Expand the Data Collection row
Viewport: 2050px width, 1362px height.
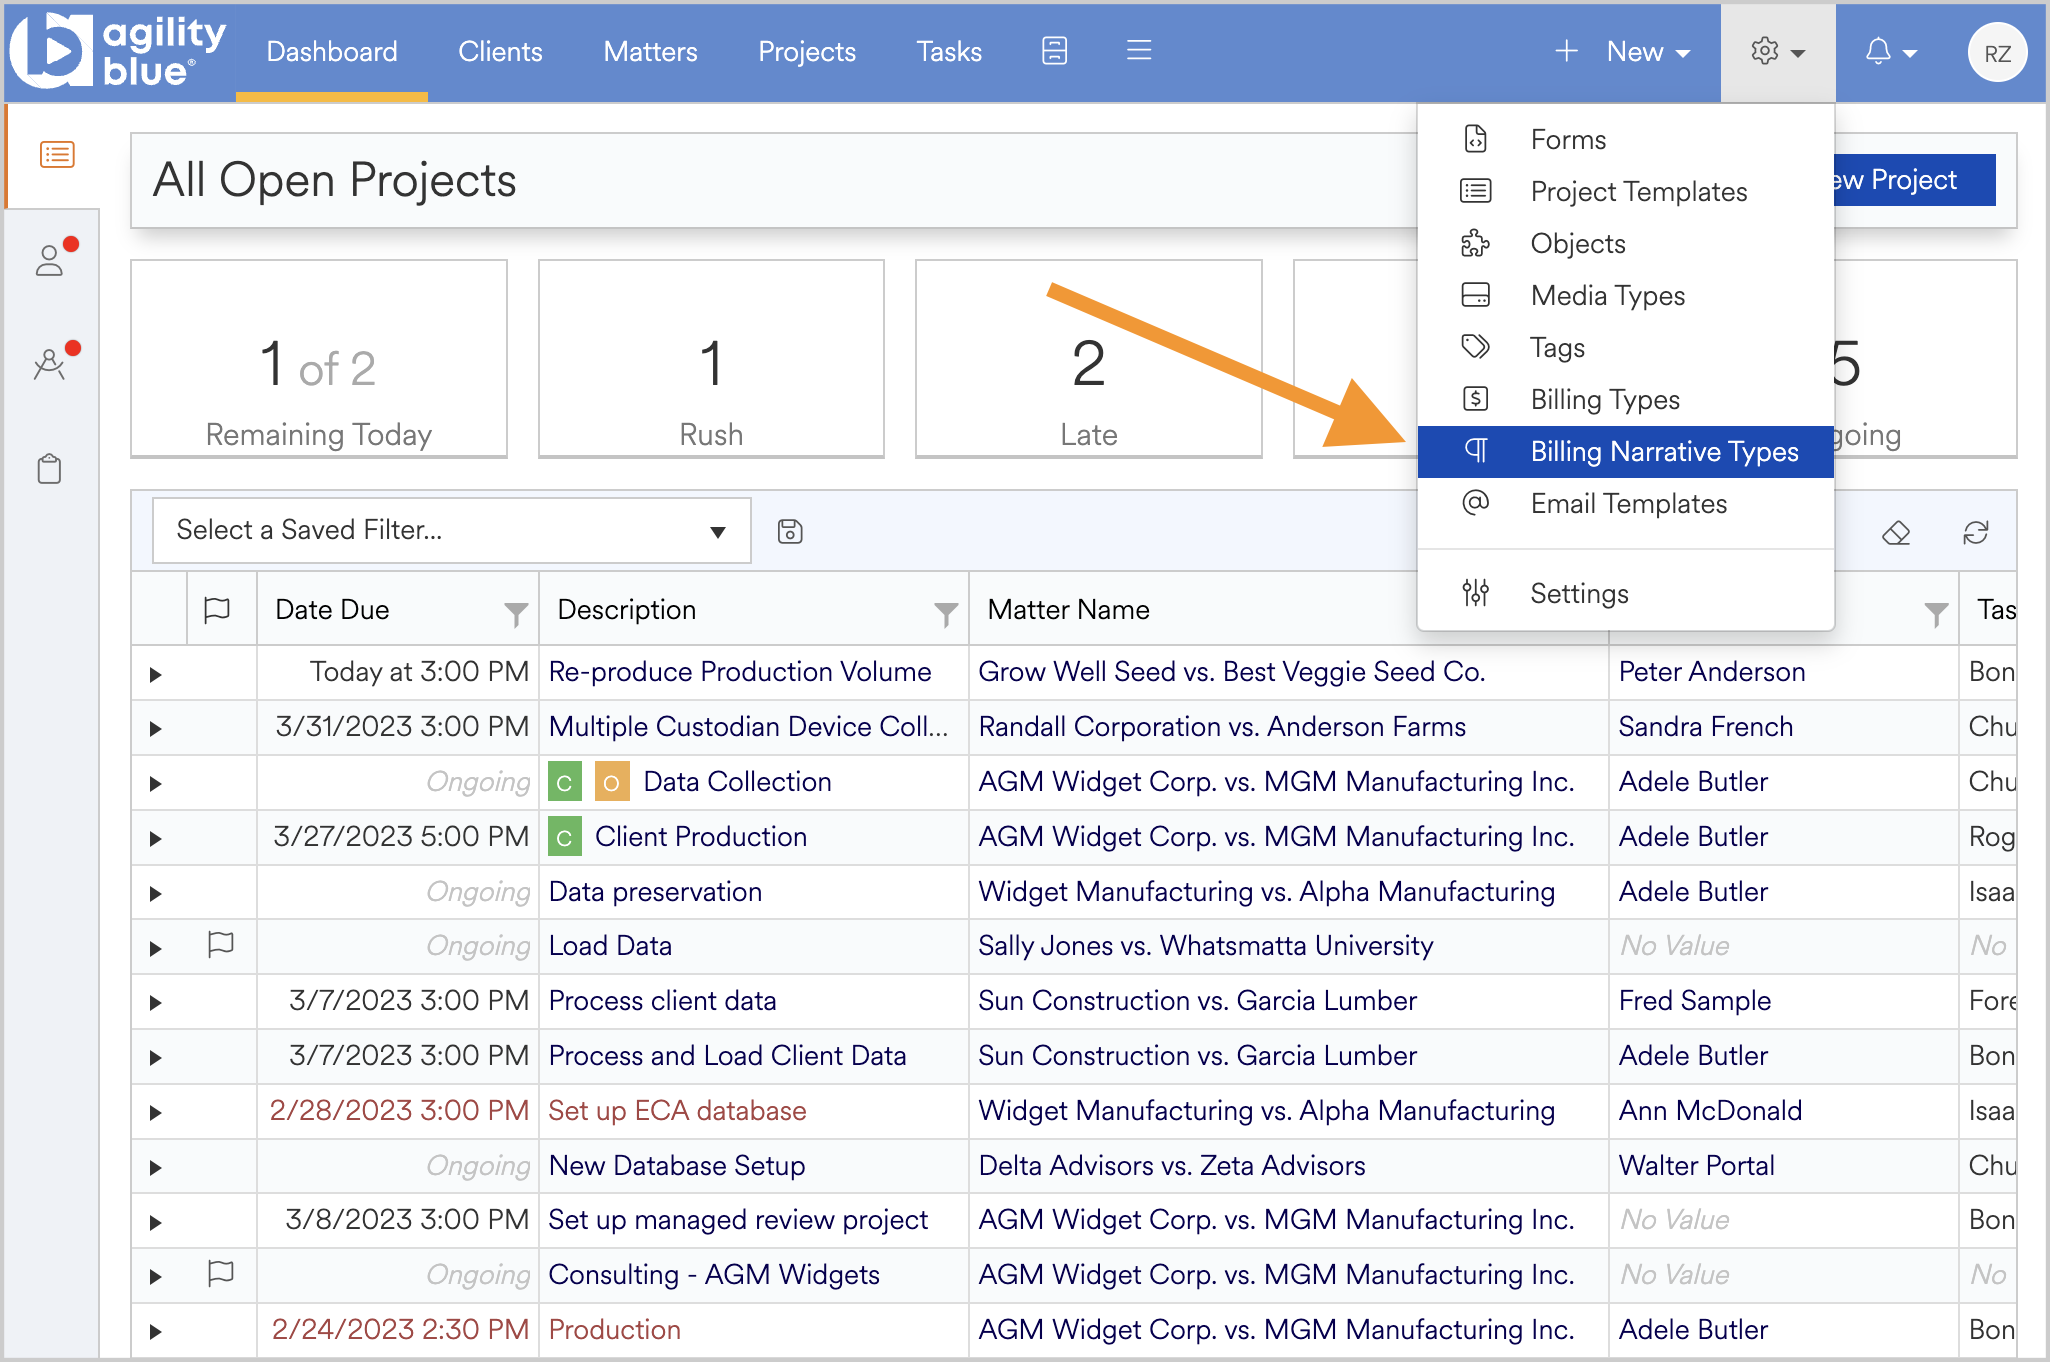pos(156,784)
